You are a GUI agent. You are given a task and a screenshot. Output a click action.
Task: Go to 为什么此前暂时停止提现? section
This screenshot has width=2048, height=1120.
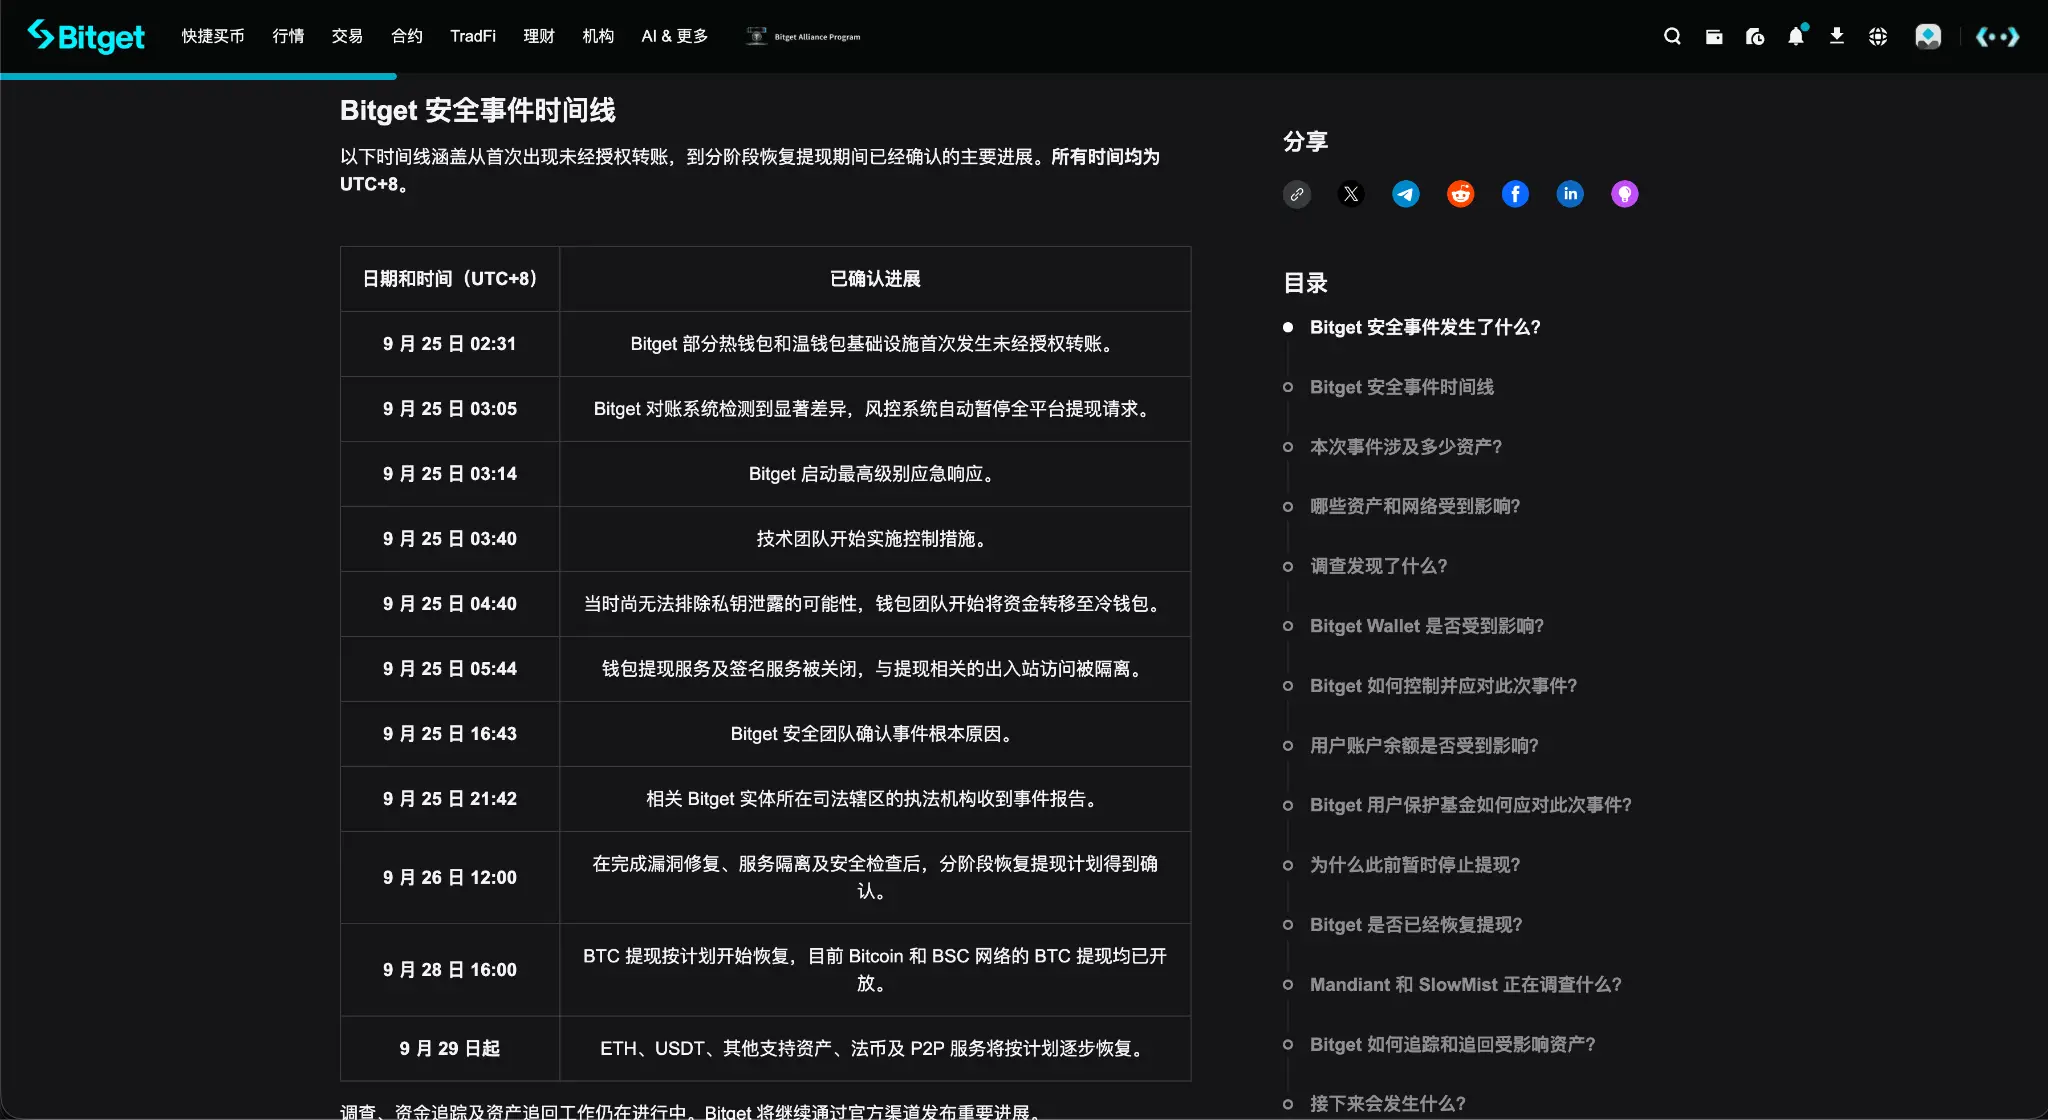coord(1415,865)
